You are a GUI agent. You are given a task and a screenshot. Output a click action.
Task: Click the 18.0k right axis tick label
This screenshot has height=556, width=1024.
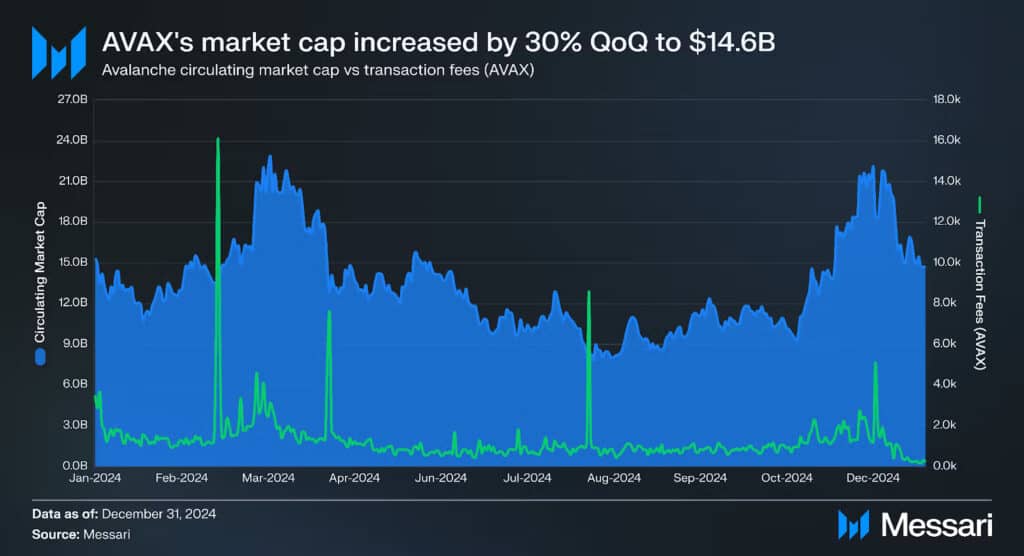947,99
